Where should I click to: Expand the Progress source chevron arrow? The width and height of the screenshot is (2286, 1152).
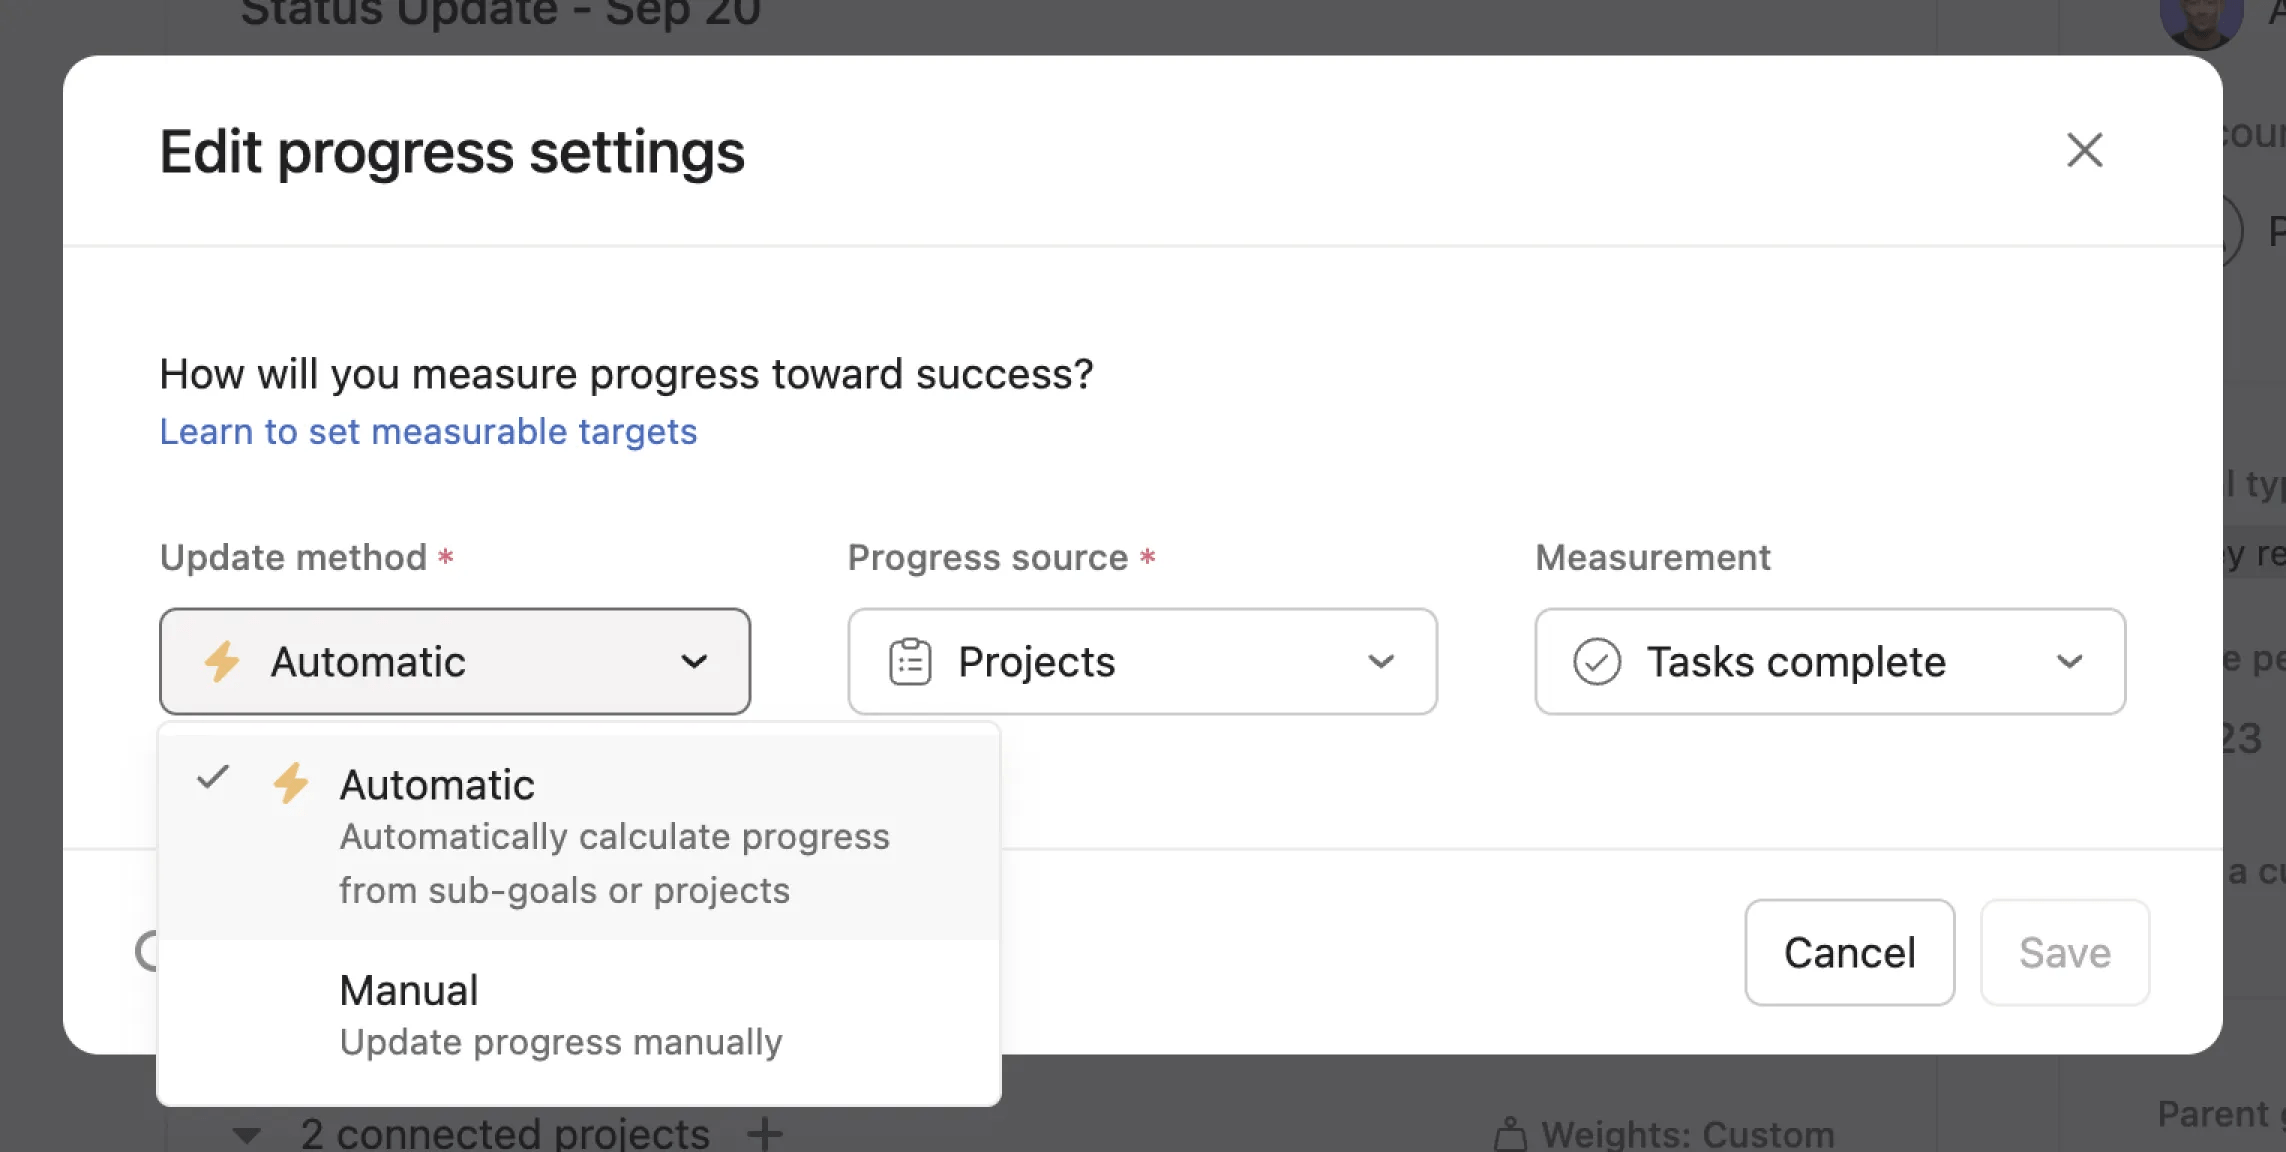tap(1381, 662)
